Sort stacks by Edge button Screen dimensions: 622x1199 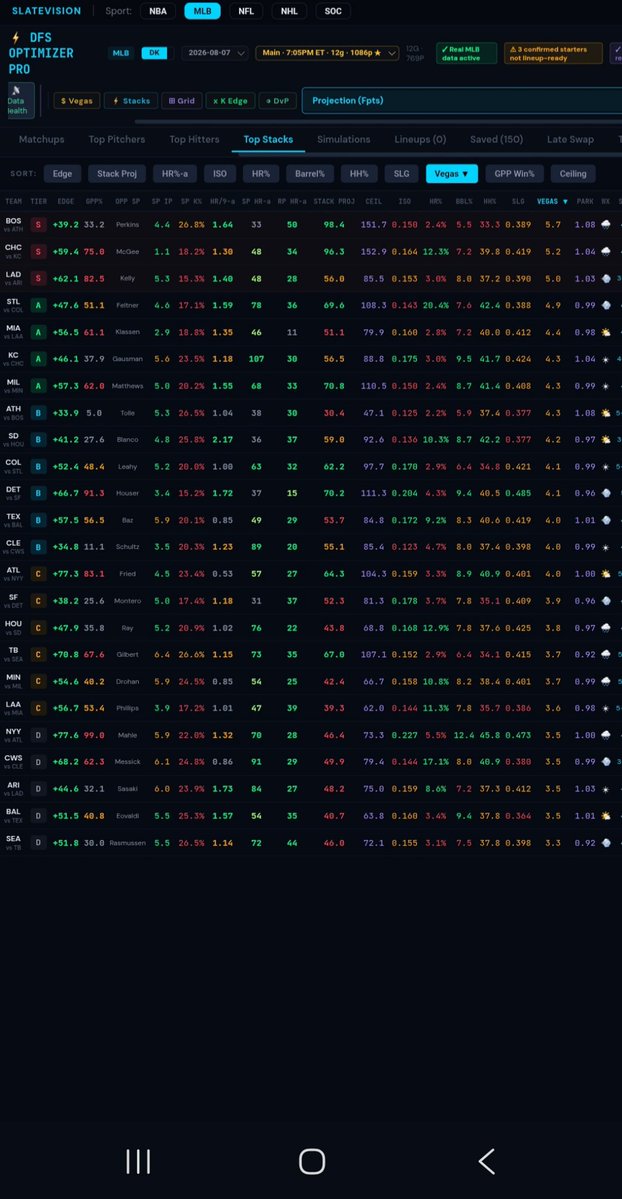[x=63, y=174]
